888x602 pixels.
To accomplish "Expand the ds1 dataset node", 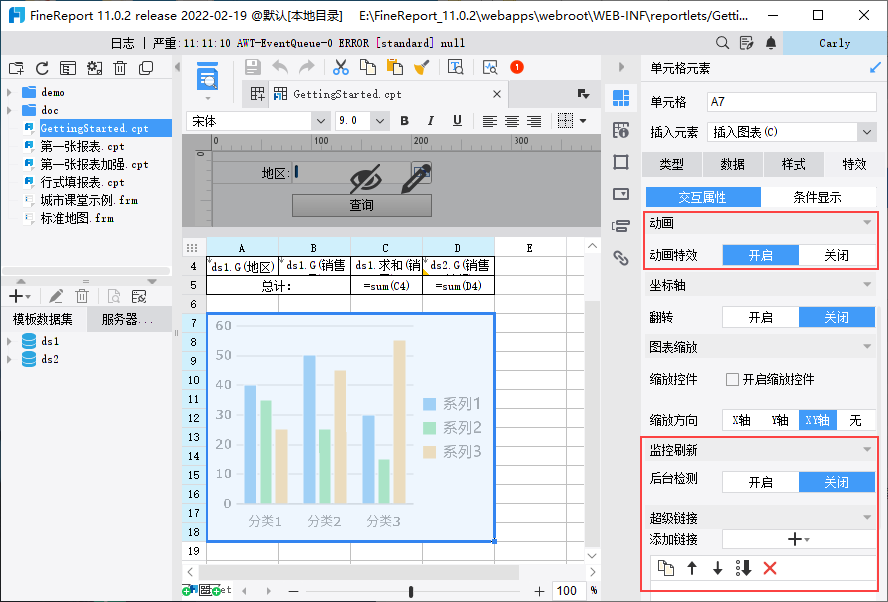I will click(9, 341).
